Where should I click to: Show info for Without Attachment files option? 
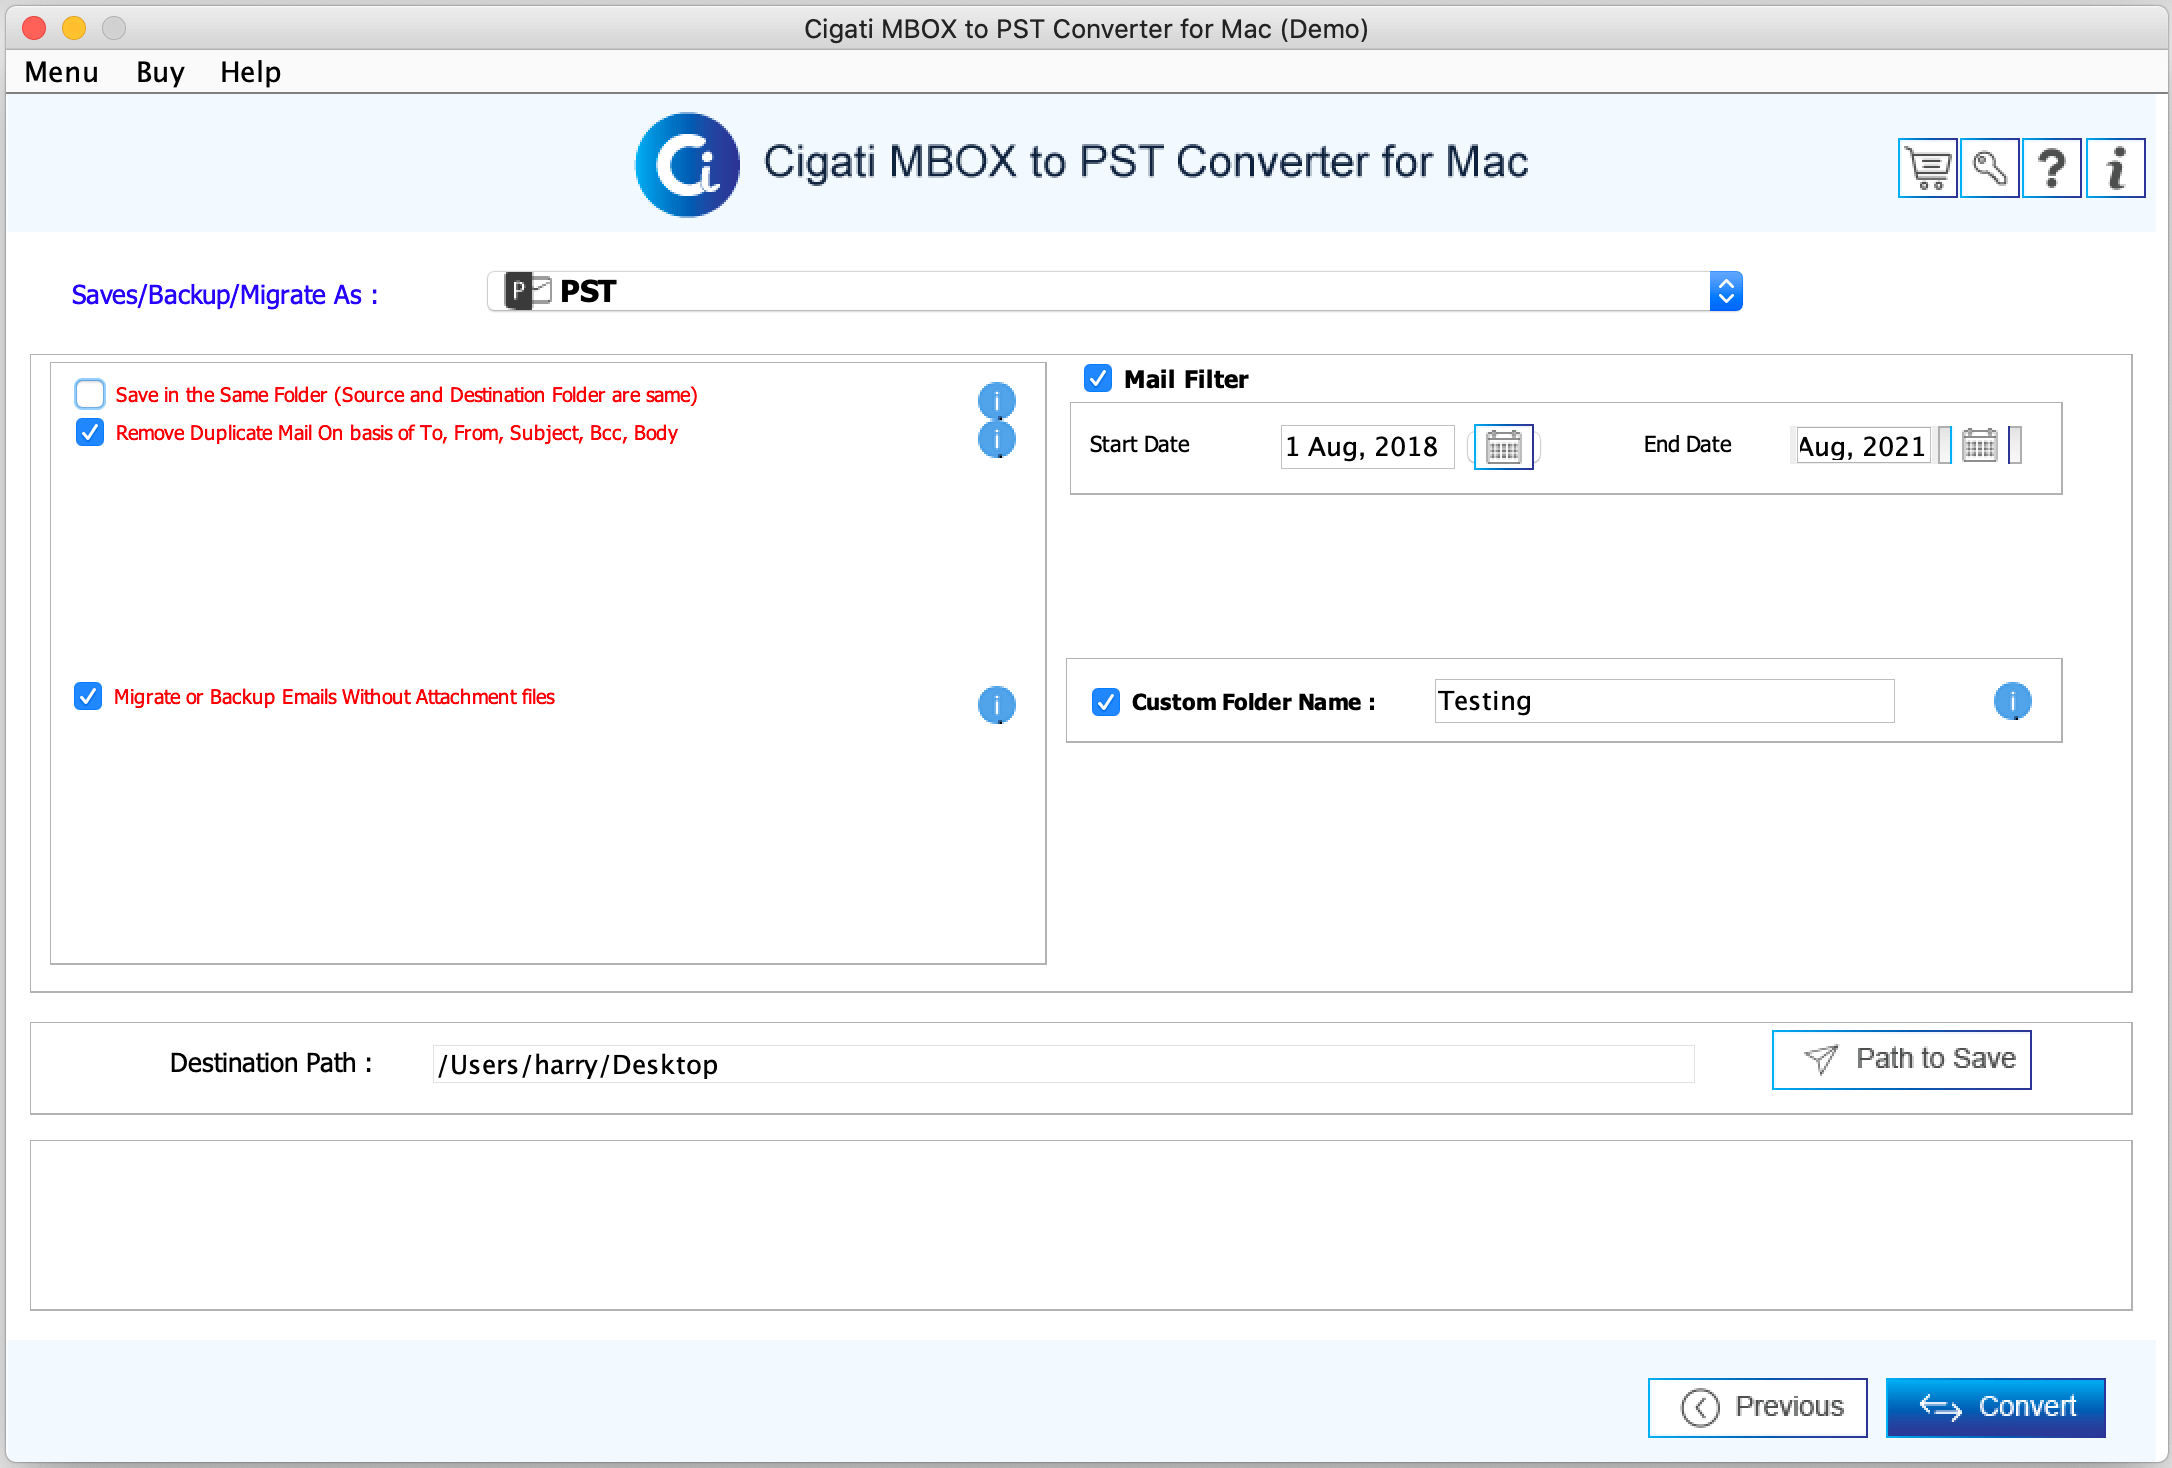(x=996, y=705)
